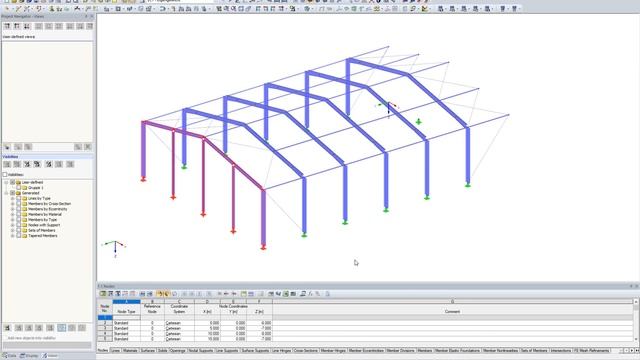This screenshot has height=360, width=640.
Task: Check the Lines by Type box
Action: (x=19, y=198)
